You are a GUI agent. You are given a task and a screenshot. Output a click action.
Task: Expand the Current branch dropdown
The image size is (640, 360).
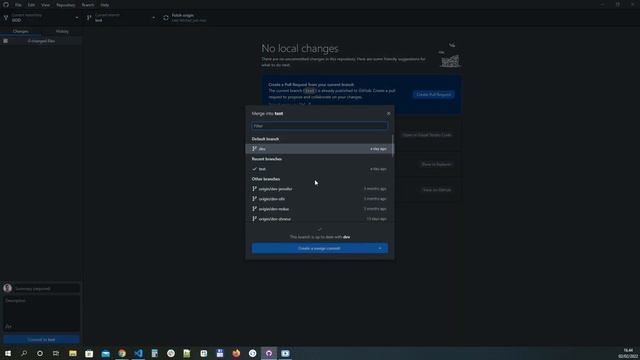(121, 18)
